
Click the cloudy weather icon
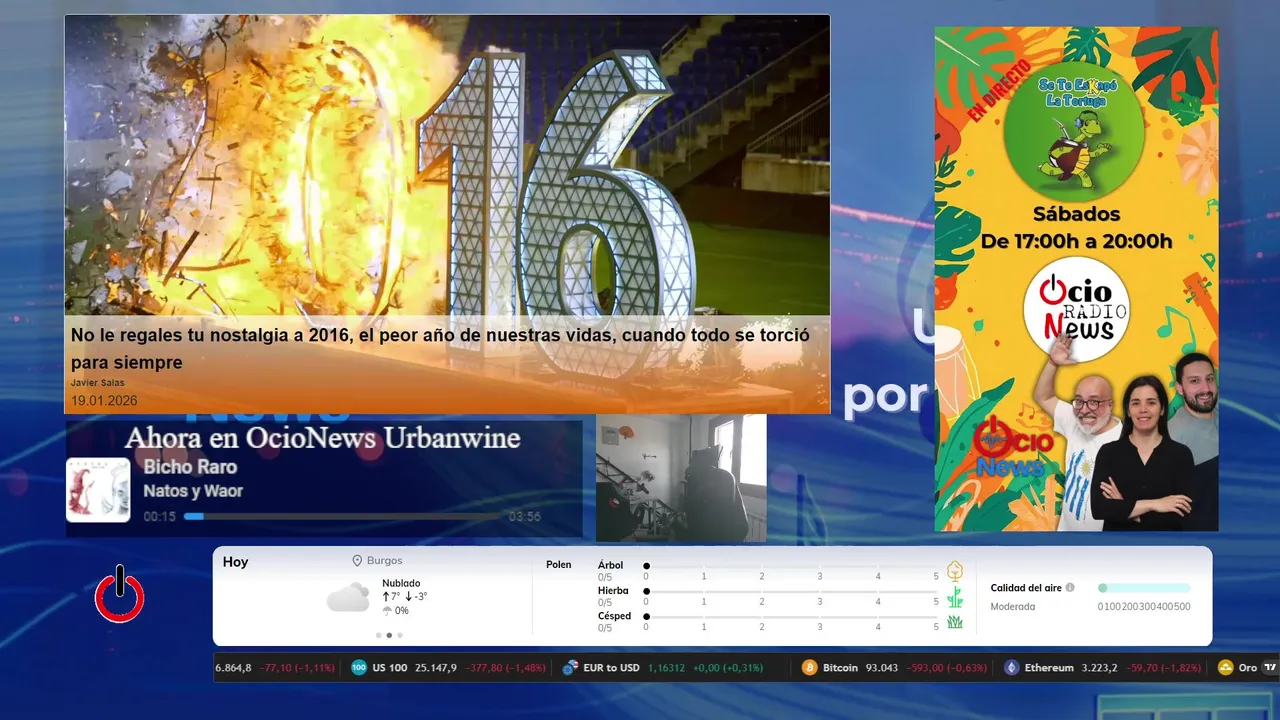point(348,598)
